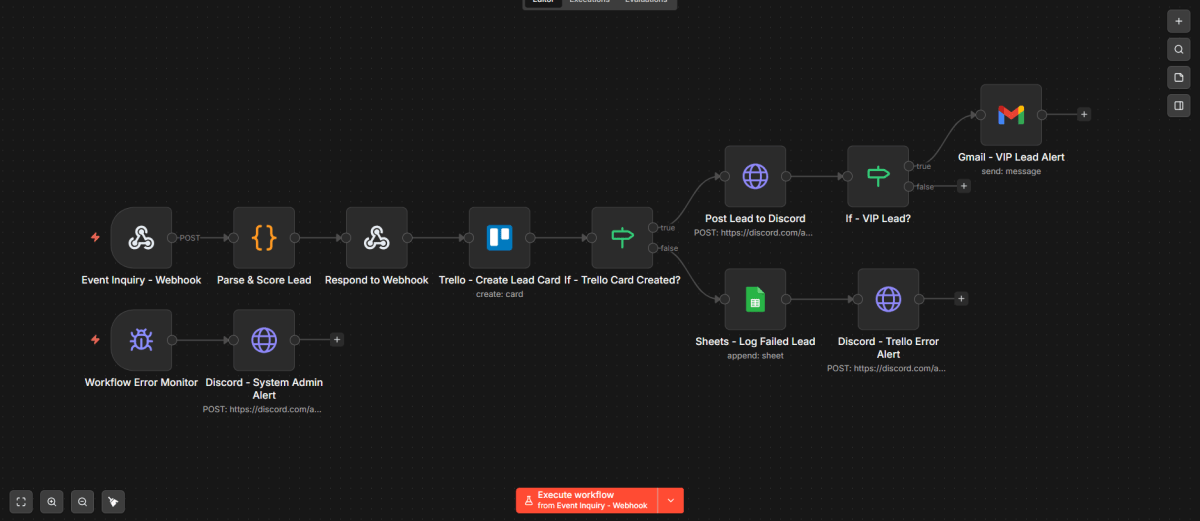This screenshot has width=1200, height=521.
Task: Click the 'If - VIP Lead?' label text
Action: pos(878,218)
